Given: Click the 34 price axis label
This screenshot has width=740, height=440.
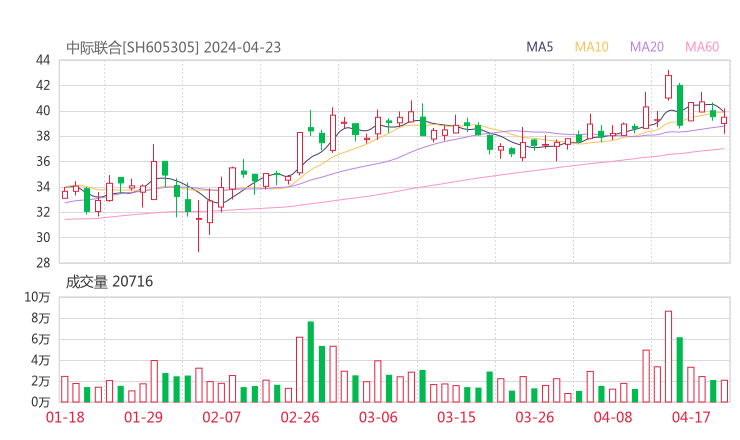Looking at the screenshot, I should click(43, 187).
